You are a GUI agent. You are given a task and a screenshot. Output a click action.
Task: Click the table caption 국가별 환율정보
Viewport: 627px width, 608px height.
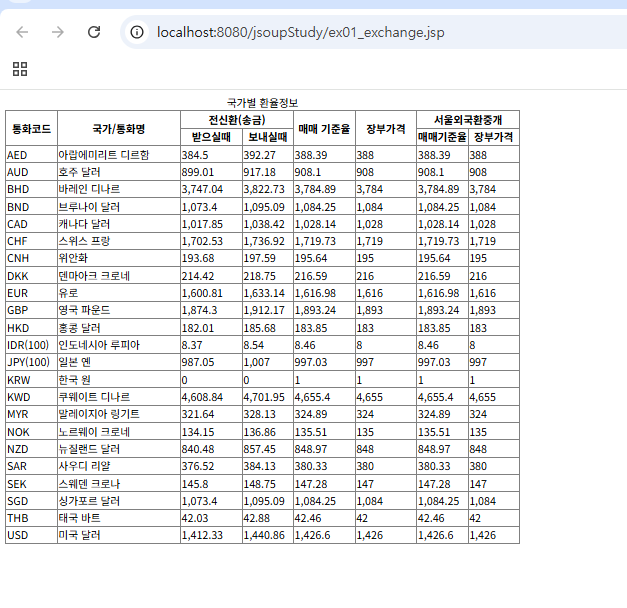pos(262,103)
